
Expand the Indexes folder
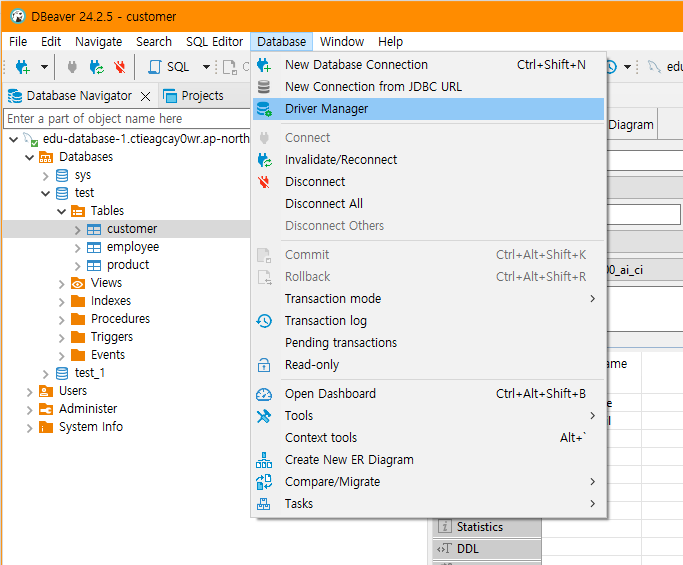tap(61, 302)
